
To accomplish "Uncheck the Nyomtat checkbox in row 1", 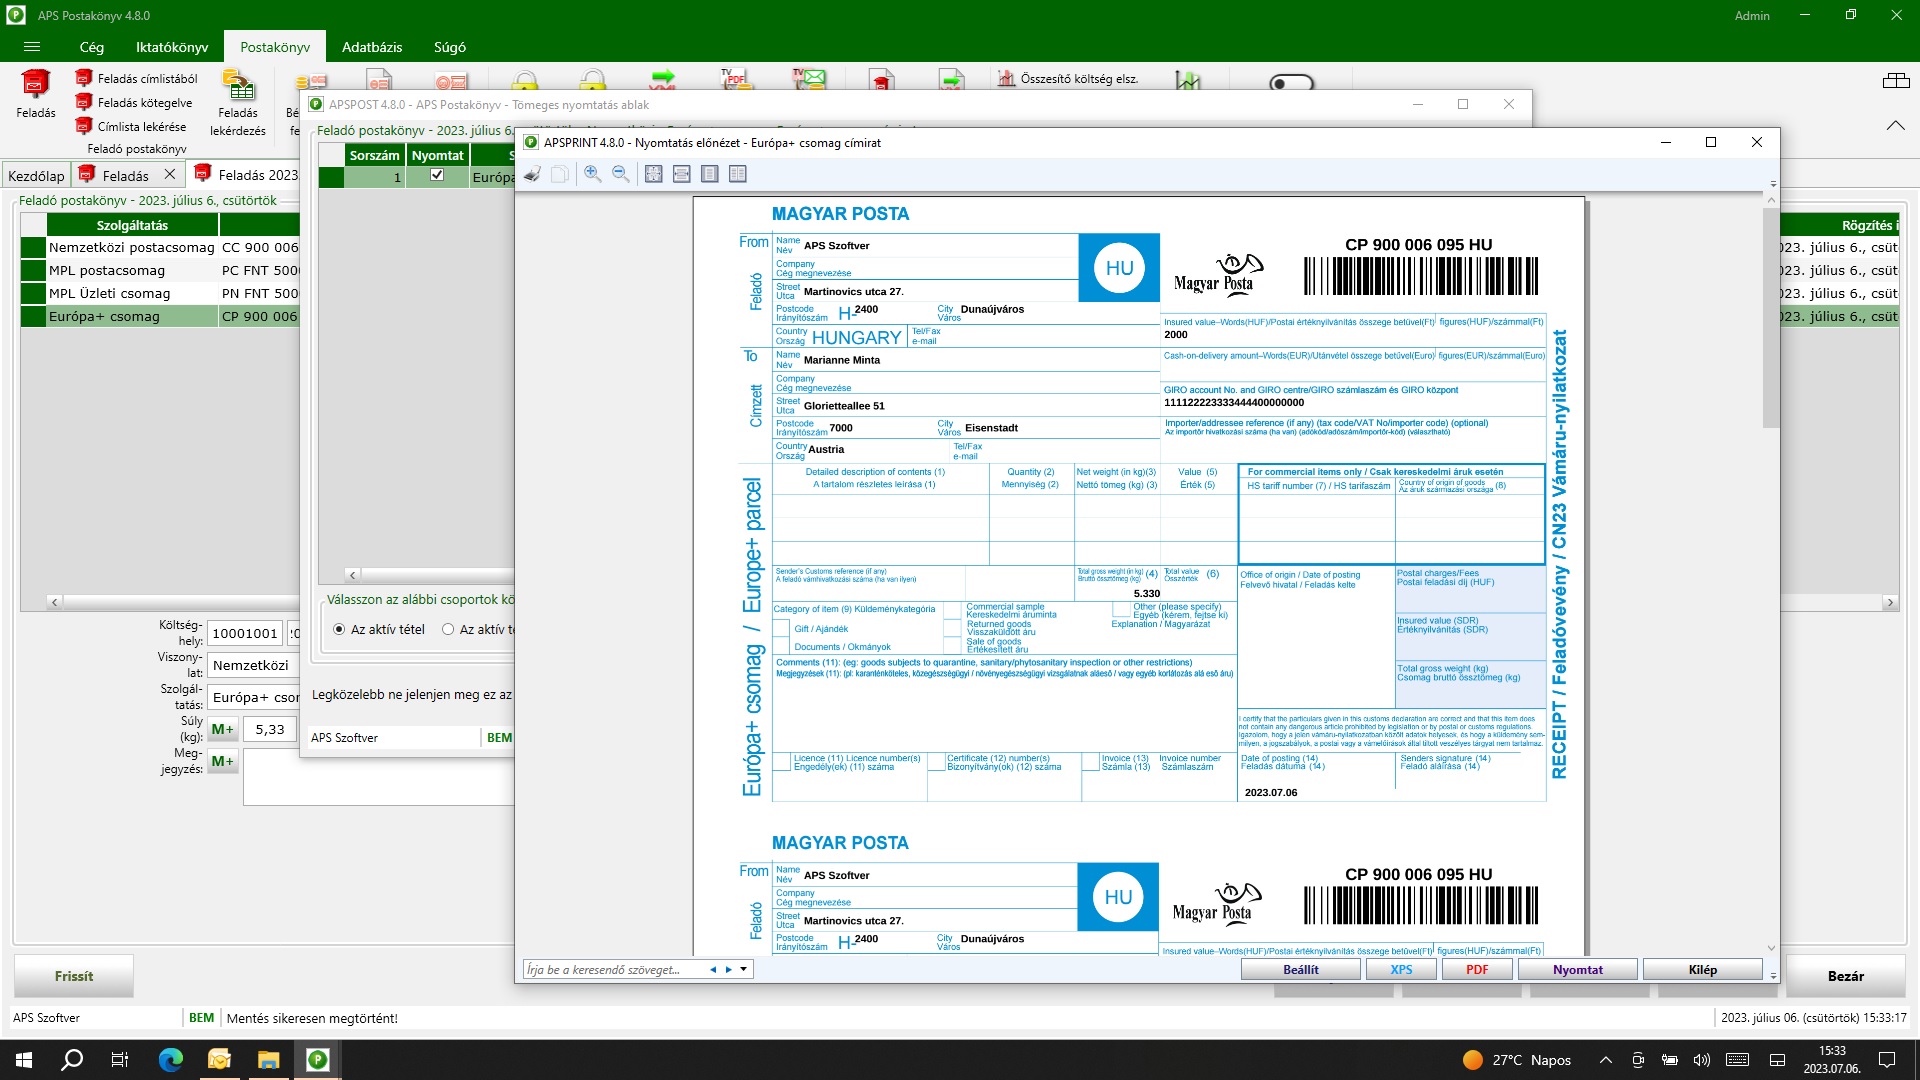I will coord(437,176).
